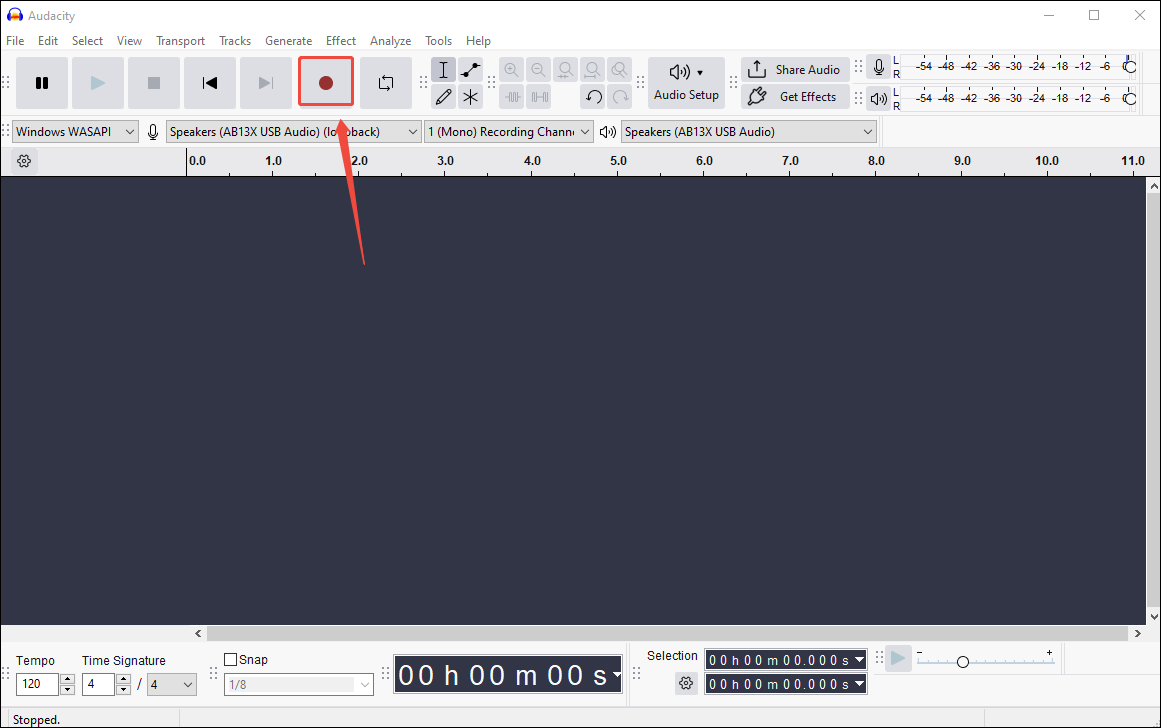1161x728 pixels.
Task: Open the Edit menu
Action: point(48,41)
